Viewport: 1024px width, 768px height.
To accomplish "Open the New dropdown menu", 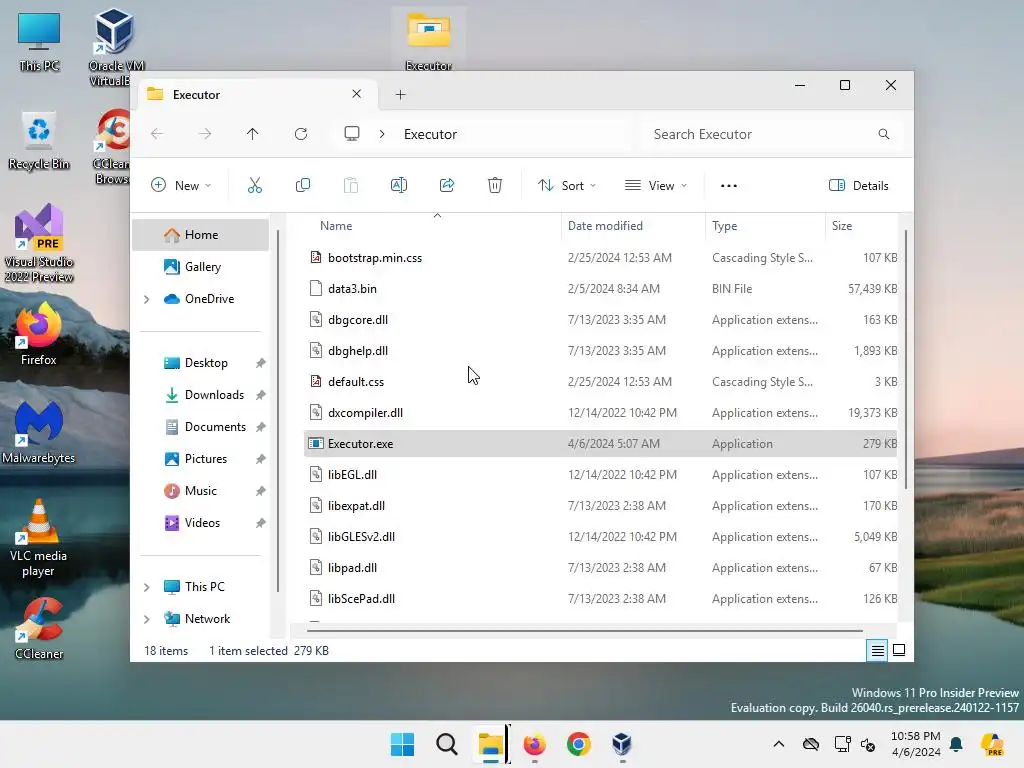I will click(x=181, y=185).
